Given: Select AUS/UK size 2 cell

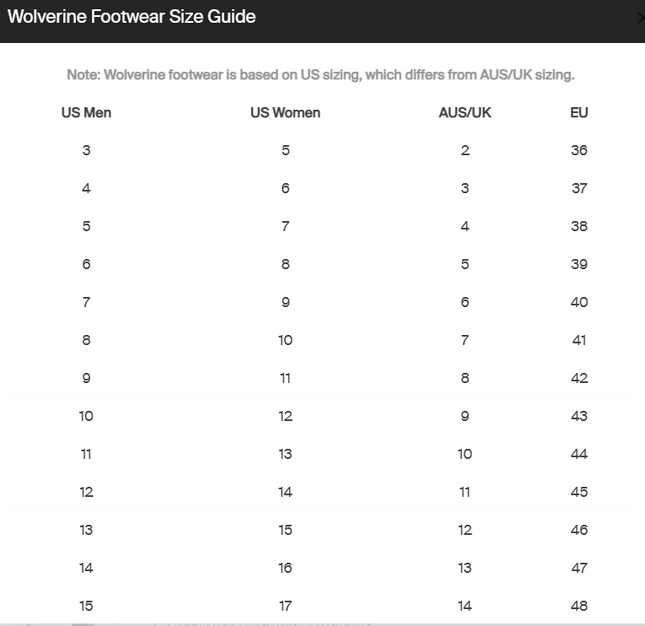Looking at the screenshot, I should click(465, 150).
